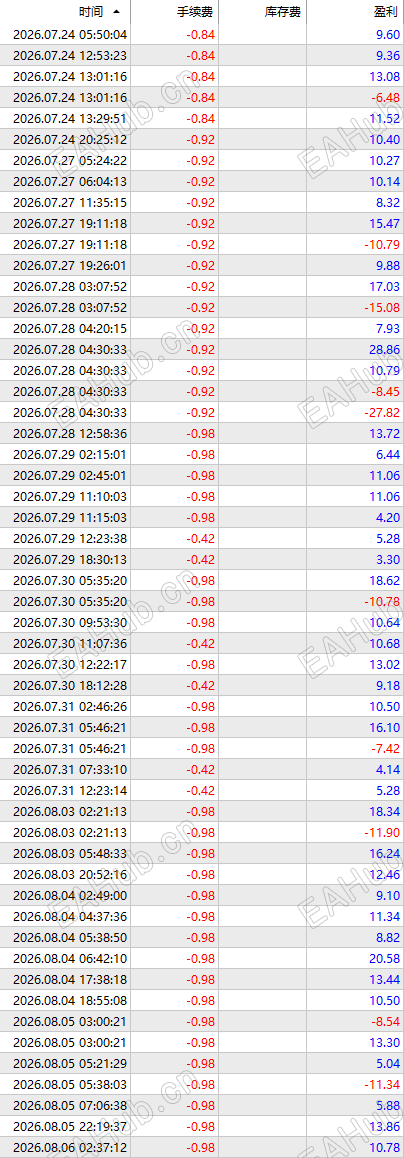This screenshot has width=404, height=1158.
Task: Click profit value 18.62
Action: coord(385,580)
